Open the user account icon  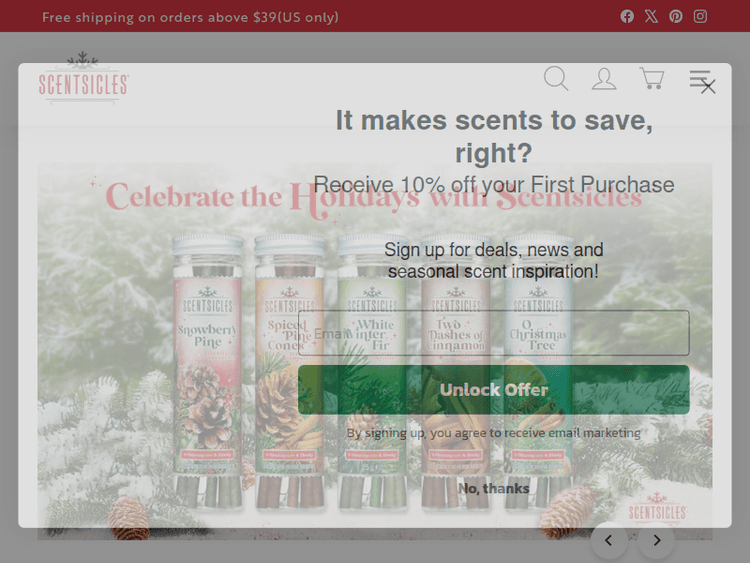[x=604, y=78]
